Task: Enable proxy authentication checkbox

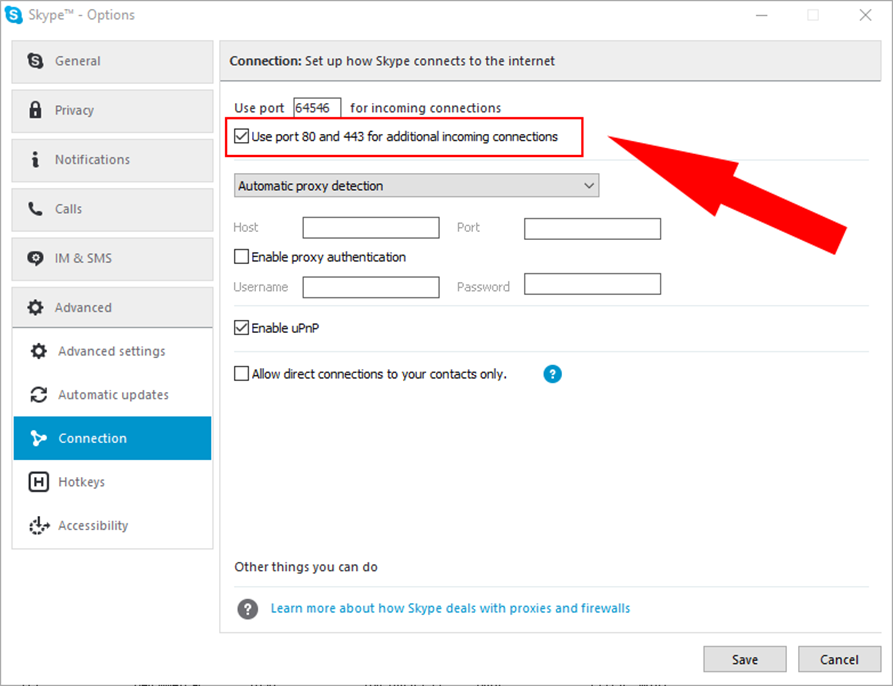Action: 241,257
